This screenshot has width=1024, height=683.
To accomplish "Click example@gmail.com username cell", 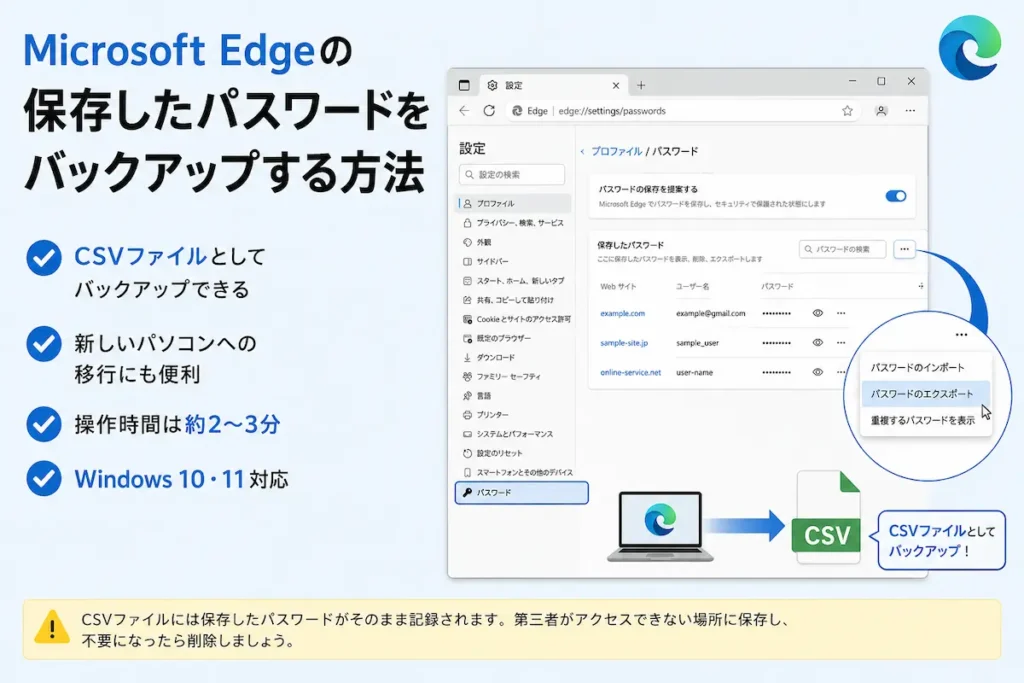I will [711, 313].
